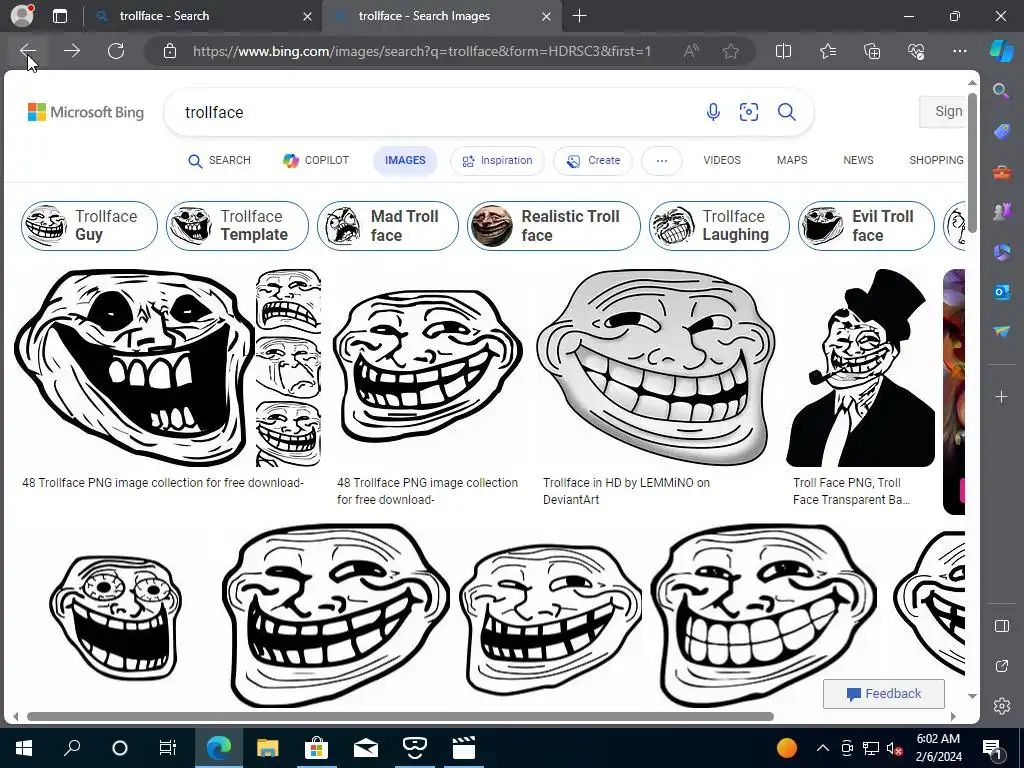Image resolution: width=1024 pixels, height=768 pixels.
Task: Open the SHOPPING tab
Action: click(936, 161)
